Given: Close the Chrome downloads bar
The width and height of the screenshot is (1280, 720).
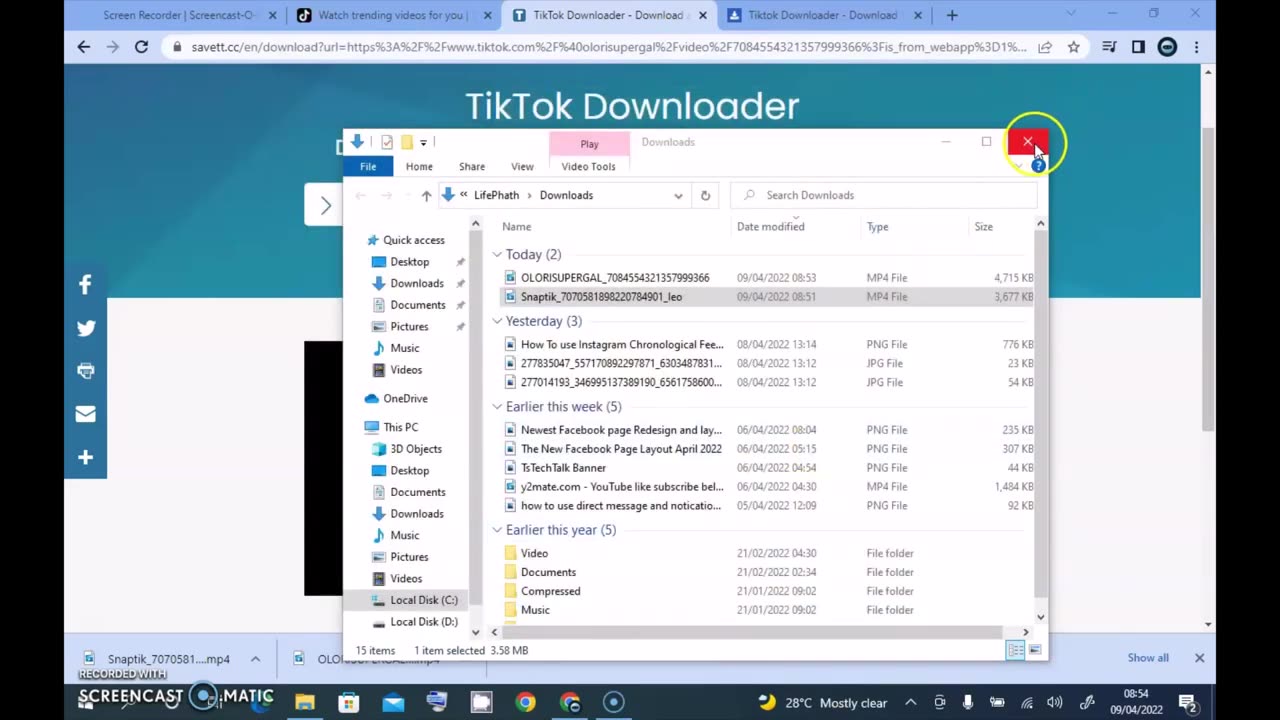Looking at the screenshot, I should [x=1199, y=658].
